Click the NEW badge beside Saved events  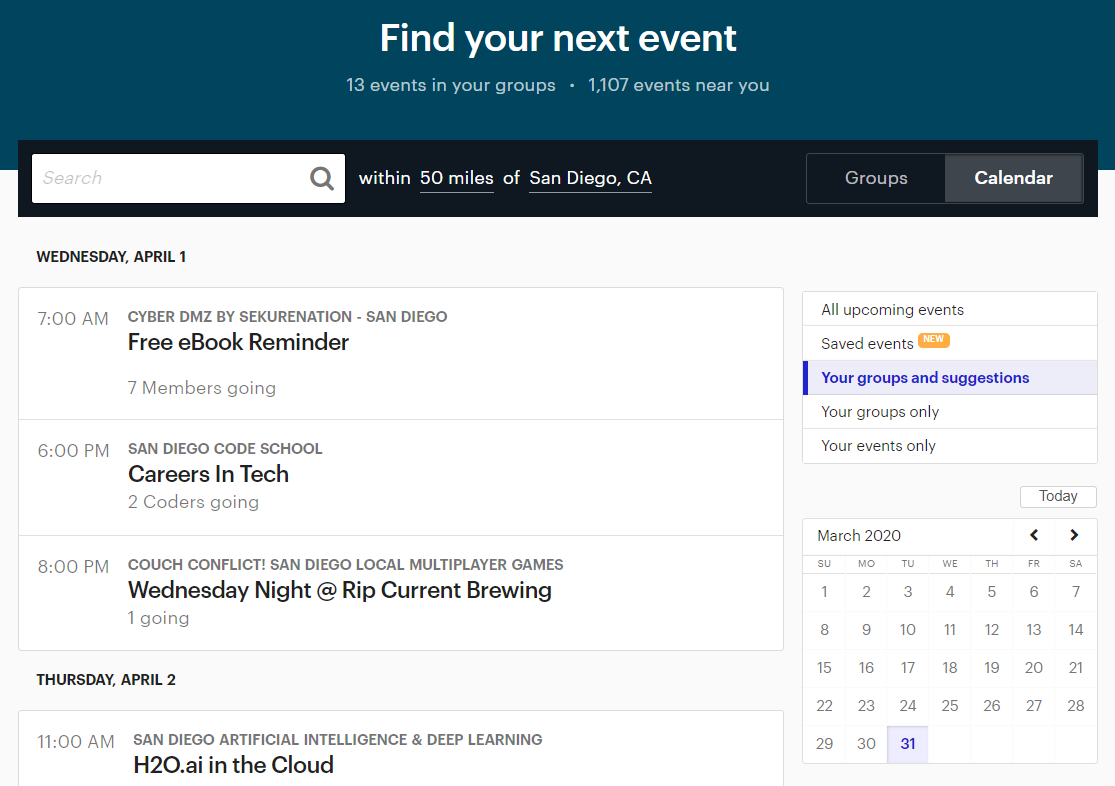pyautogui.click(x=934, y=340)
